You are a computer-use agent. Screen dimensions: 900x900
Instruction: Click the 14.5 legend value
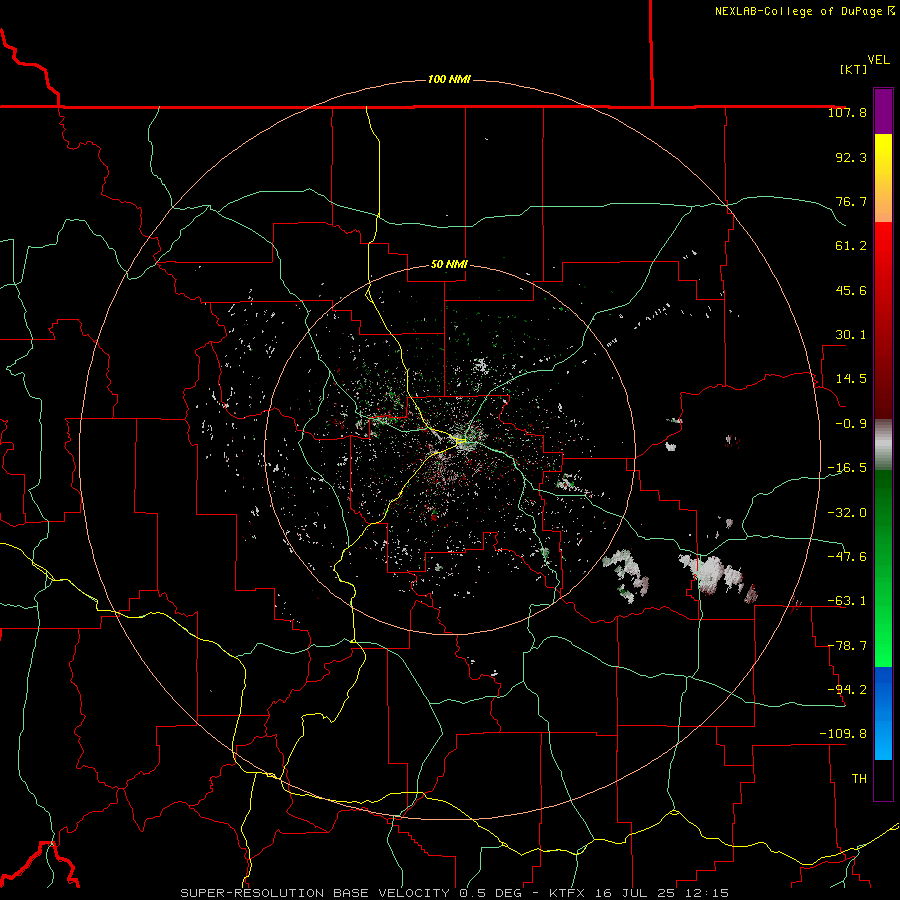pos(851,379)
